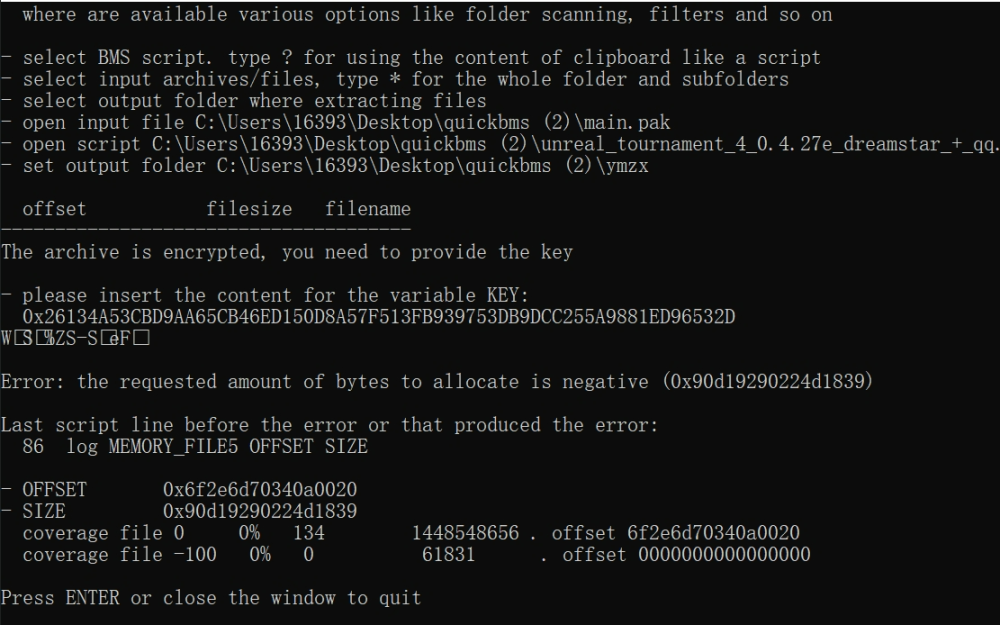
Task: Click the garbled characters line below the key
Action: [75, 339]
